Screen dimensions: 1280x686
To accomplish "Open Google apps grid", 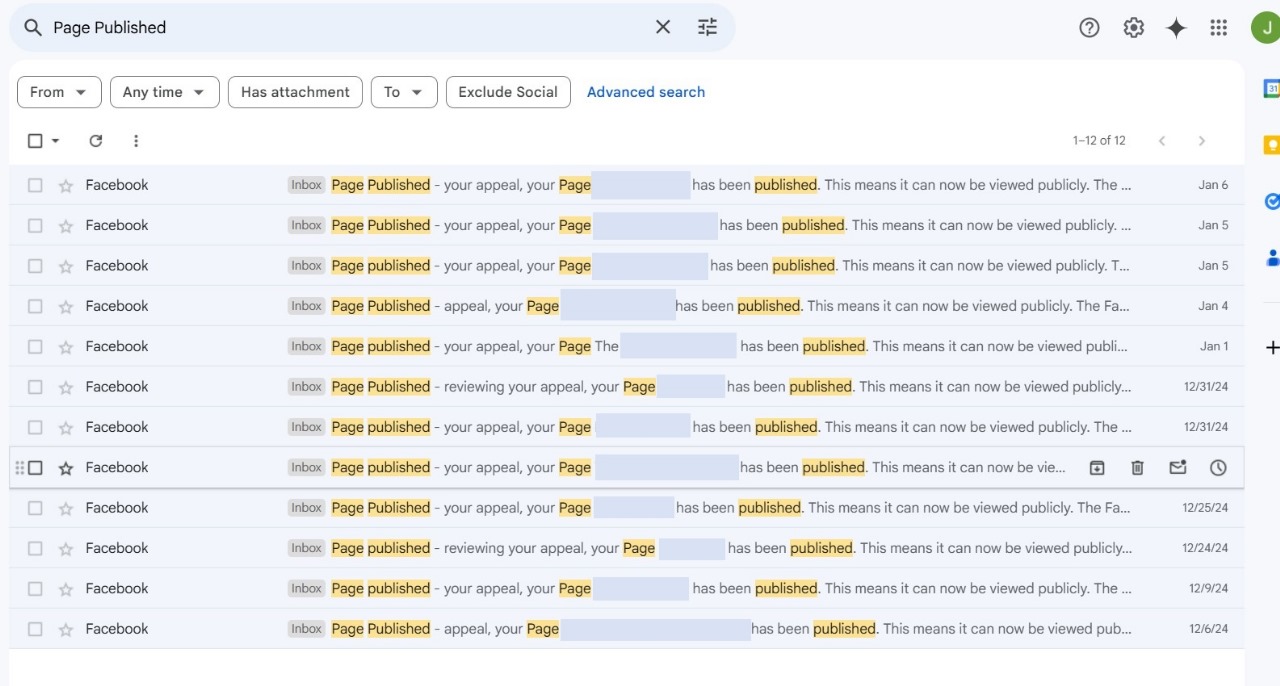I will click(x=1218, y=28).
